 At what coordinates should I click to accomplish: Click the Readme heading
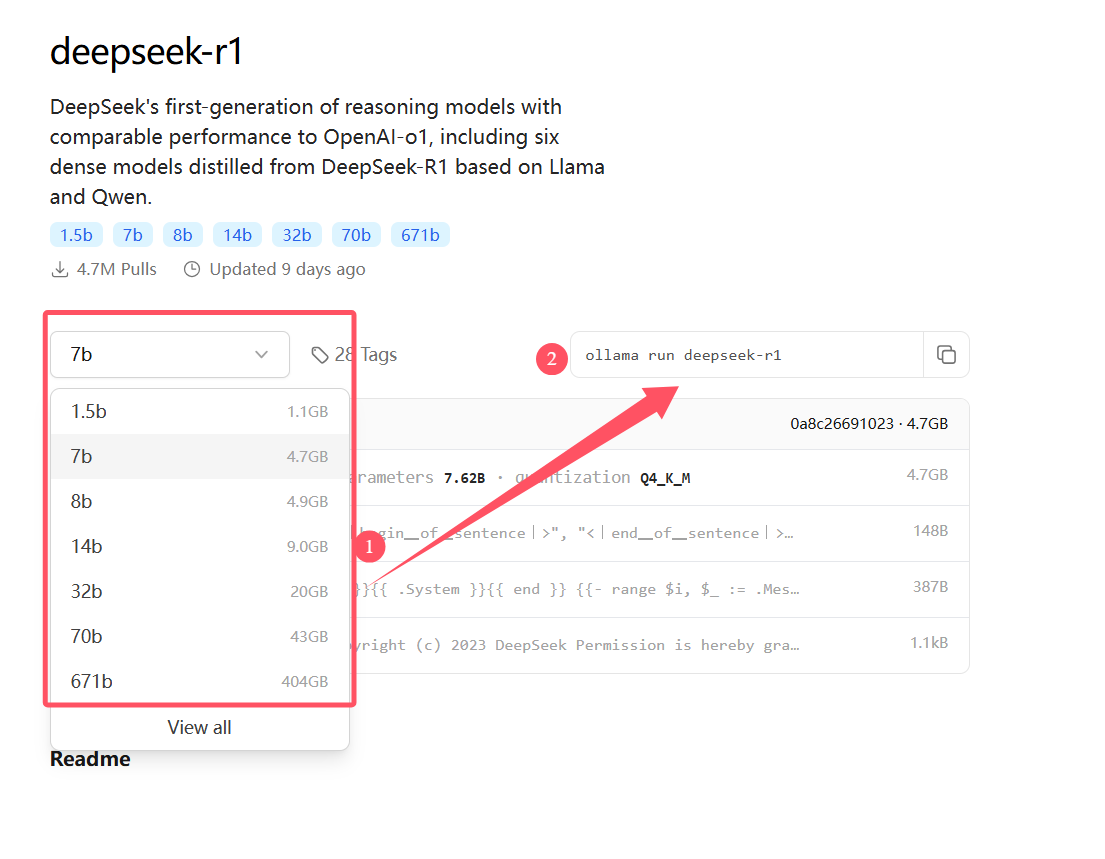[90, 759]
